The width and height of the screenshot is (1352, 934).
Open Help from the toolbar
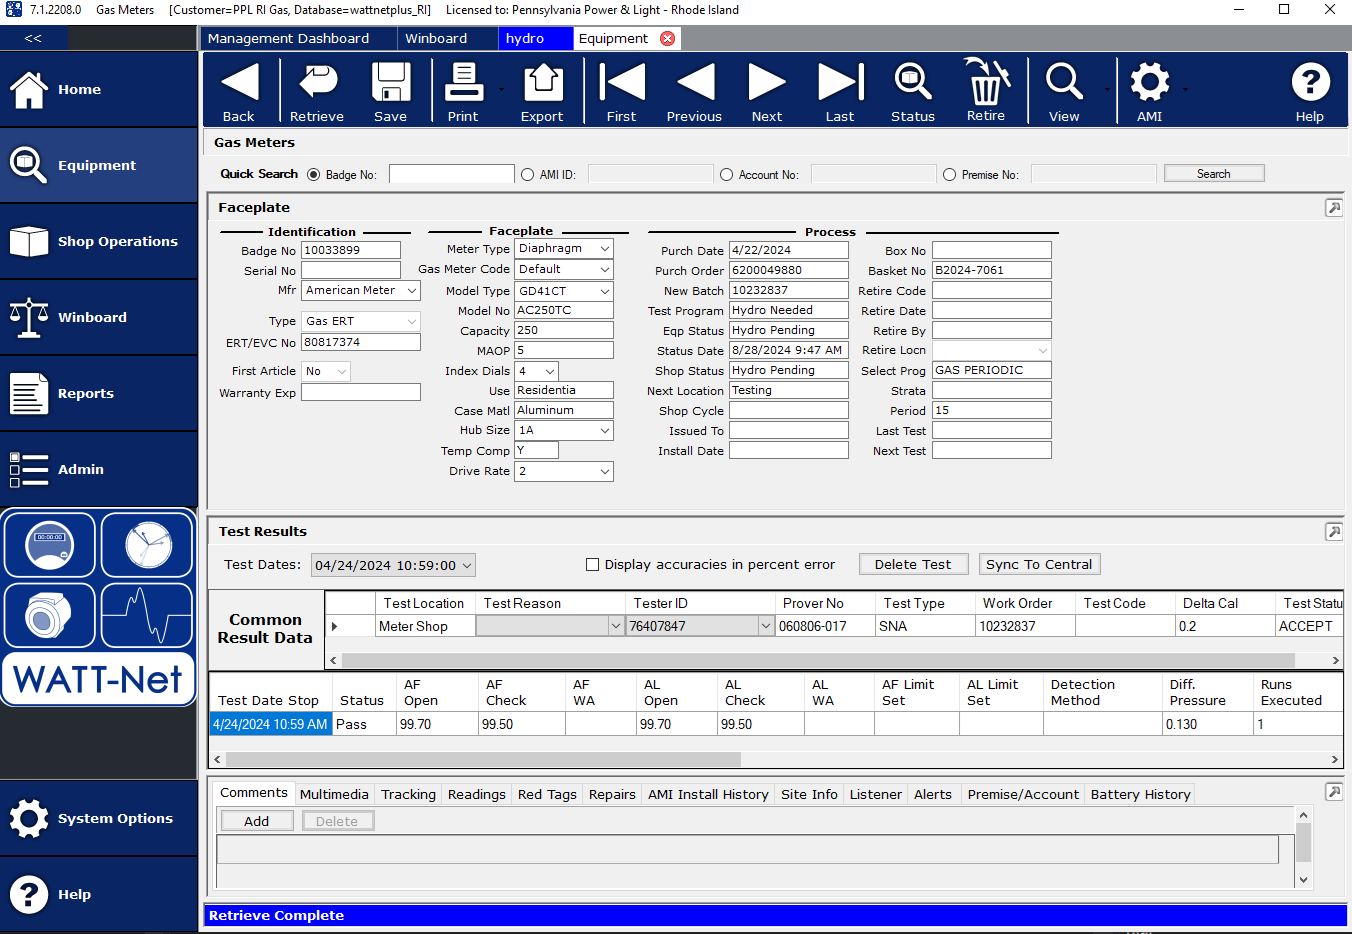(1310, 91)
